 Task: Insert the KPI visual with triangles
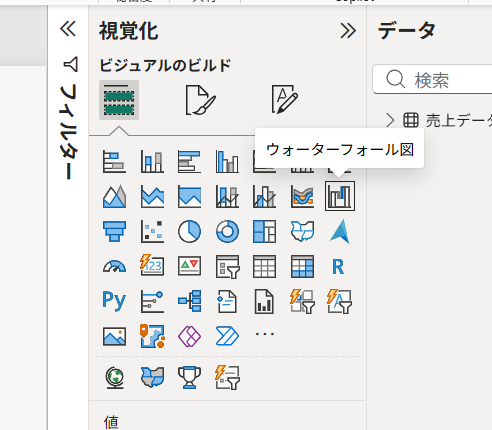[189, 266]
